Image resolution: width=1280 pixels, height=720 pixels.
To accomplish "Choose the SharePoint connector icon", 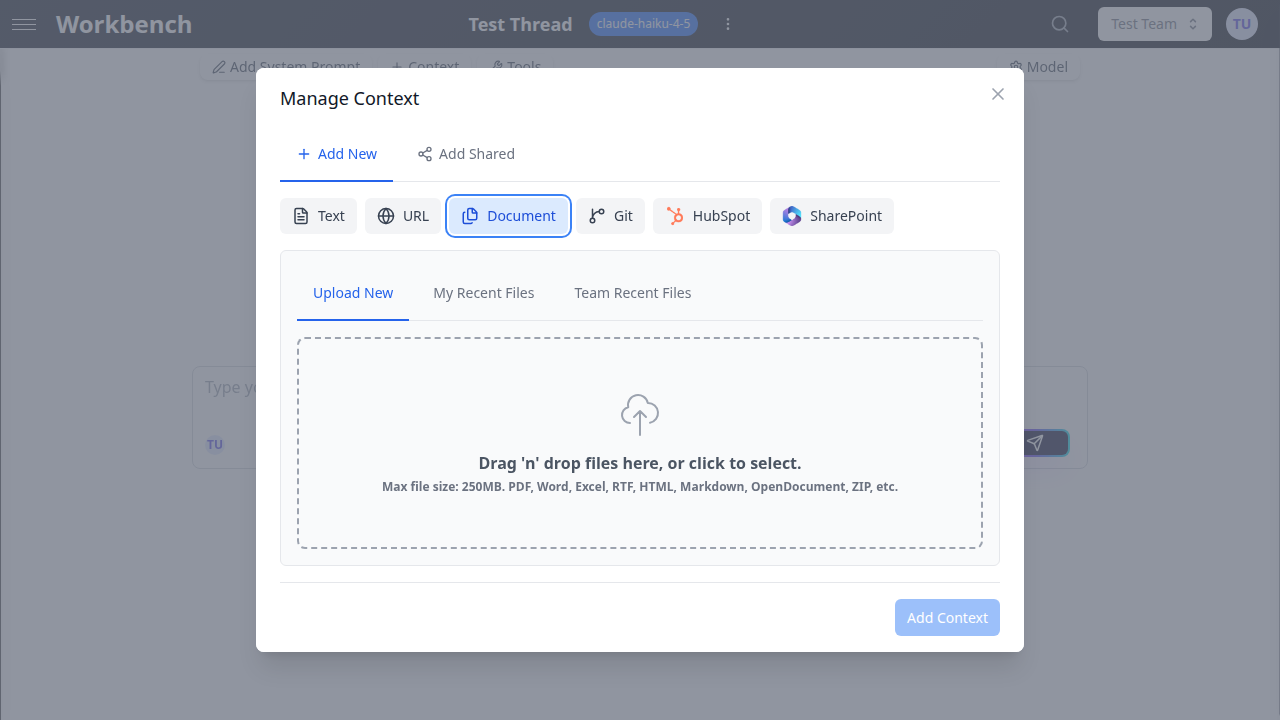I will pos(792,215).
